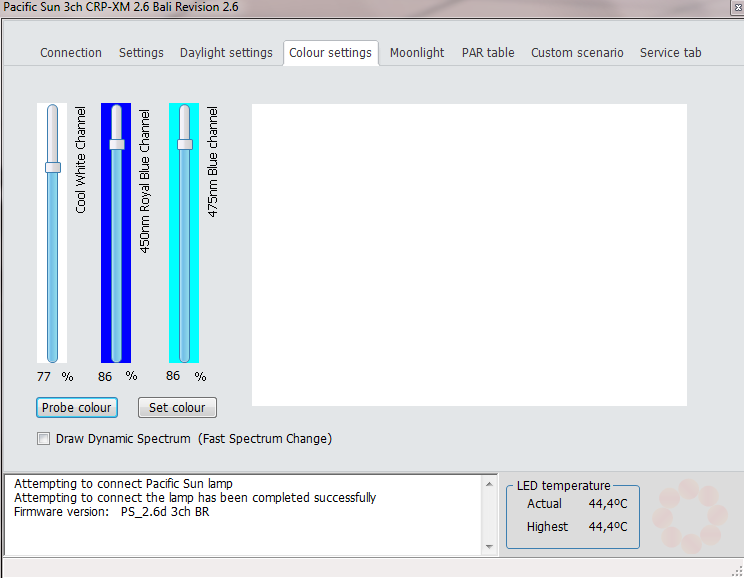This screenshot has height=578, width=744.
Task: Click the circular busy indicator icon
Action: click(689, 515)
